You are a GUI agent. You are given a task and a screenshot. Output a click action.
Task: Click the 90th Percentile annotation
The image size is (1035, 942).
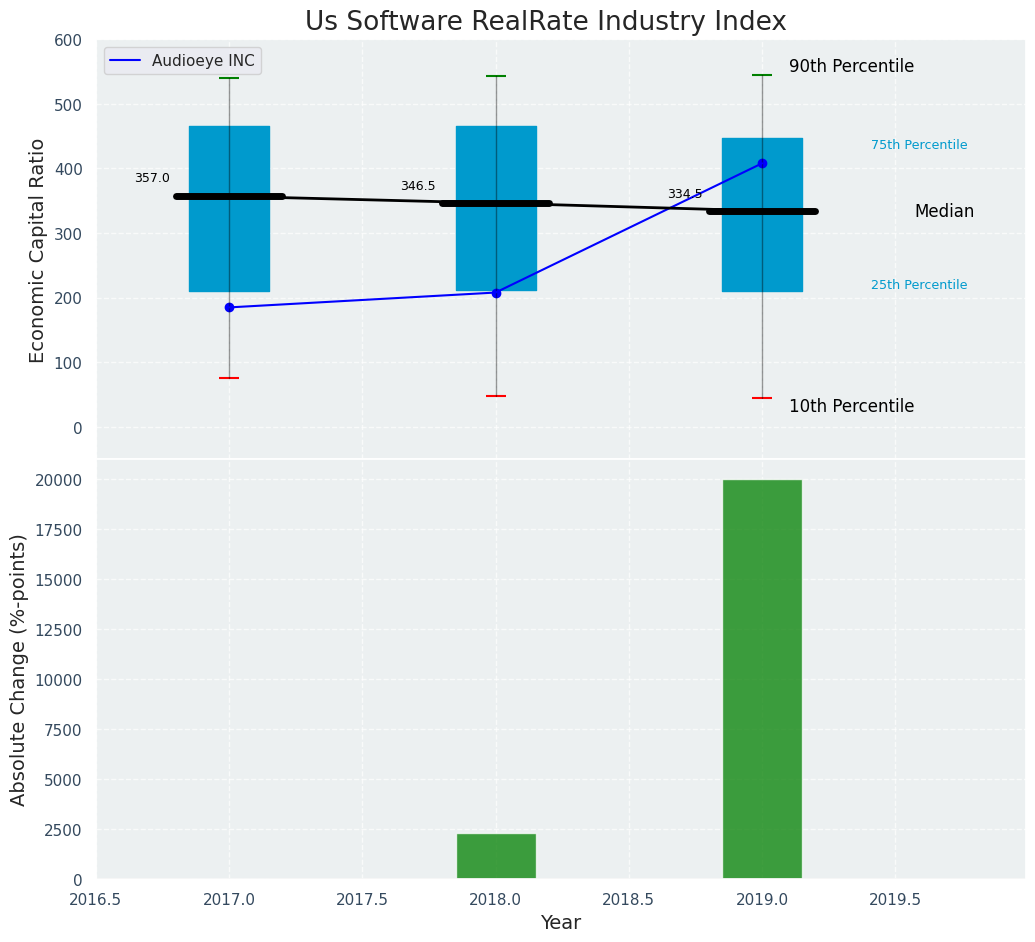pos(851,67)
